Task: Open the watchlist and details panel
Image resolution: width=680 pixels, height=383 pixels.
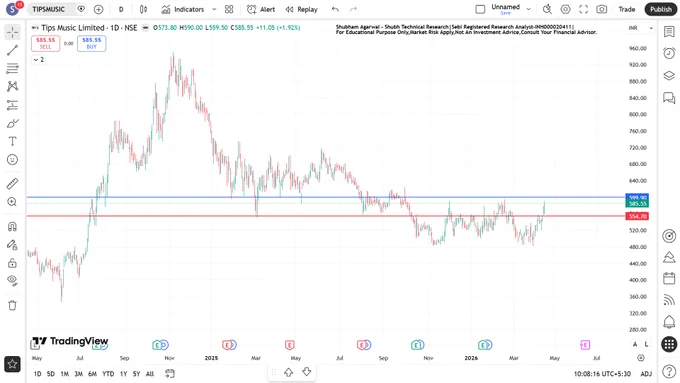Action: [669, 32]
